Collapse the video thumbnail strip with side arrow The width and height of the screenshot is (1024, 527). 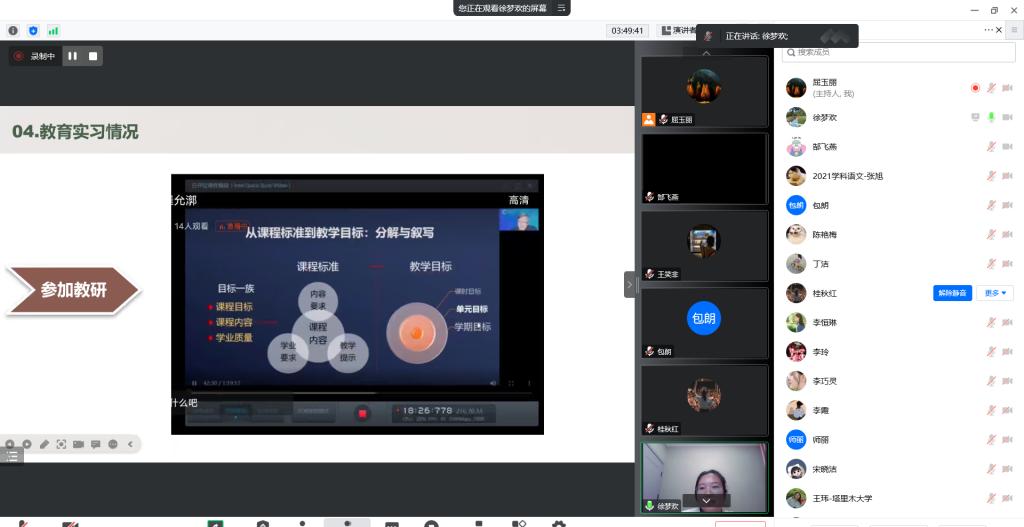630,284
